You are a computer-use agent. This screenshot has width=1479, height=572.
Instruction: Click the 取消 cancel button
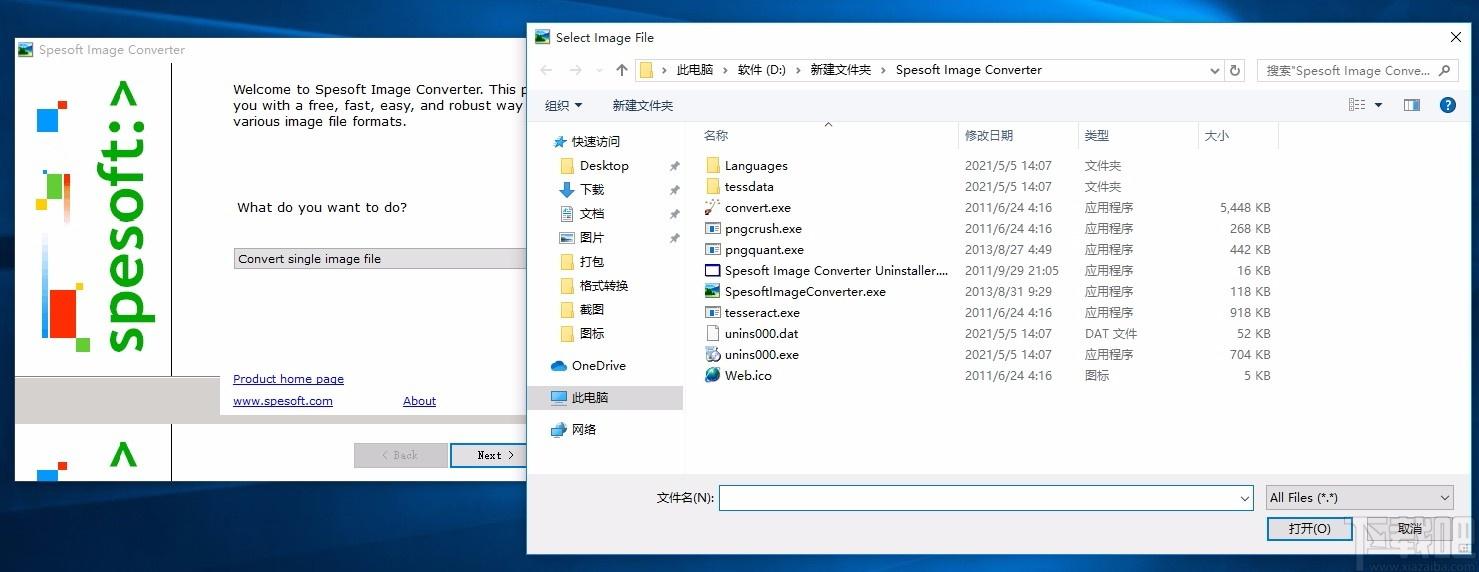(1409, 529)
